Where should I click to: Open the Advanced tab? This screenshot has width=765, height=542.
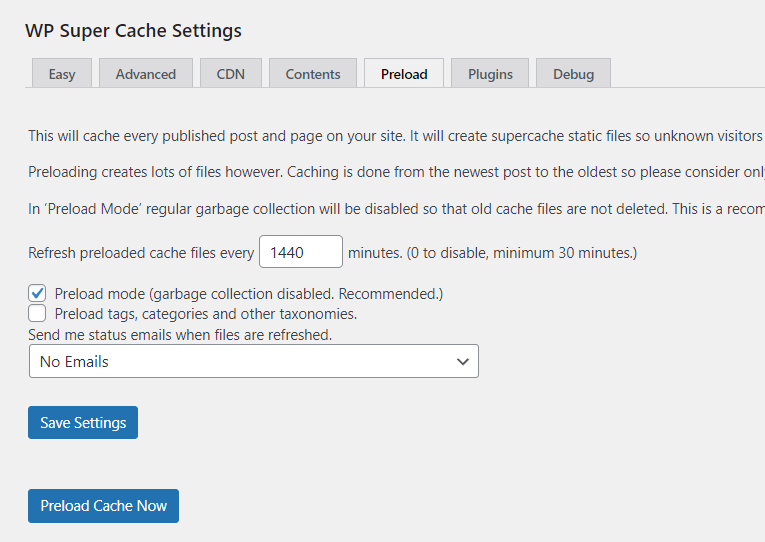[x=146, y=74]
